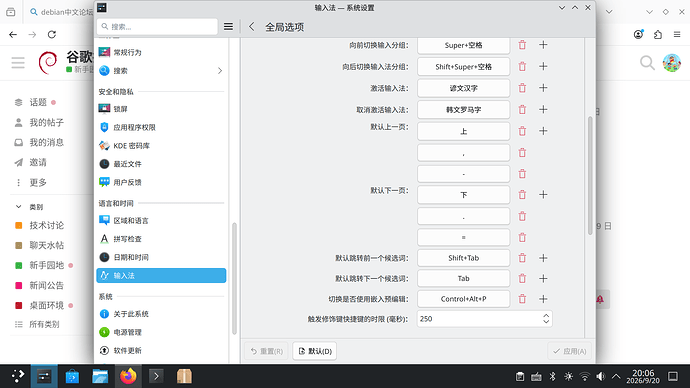
Task: Add shortcut for 切换是否使用嵌入预编辑
Action: tap(543, 299)
